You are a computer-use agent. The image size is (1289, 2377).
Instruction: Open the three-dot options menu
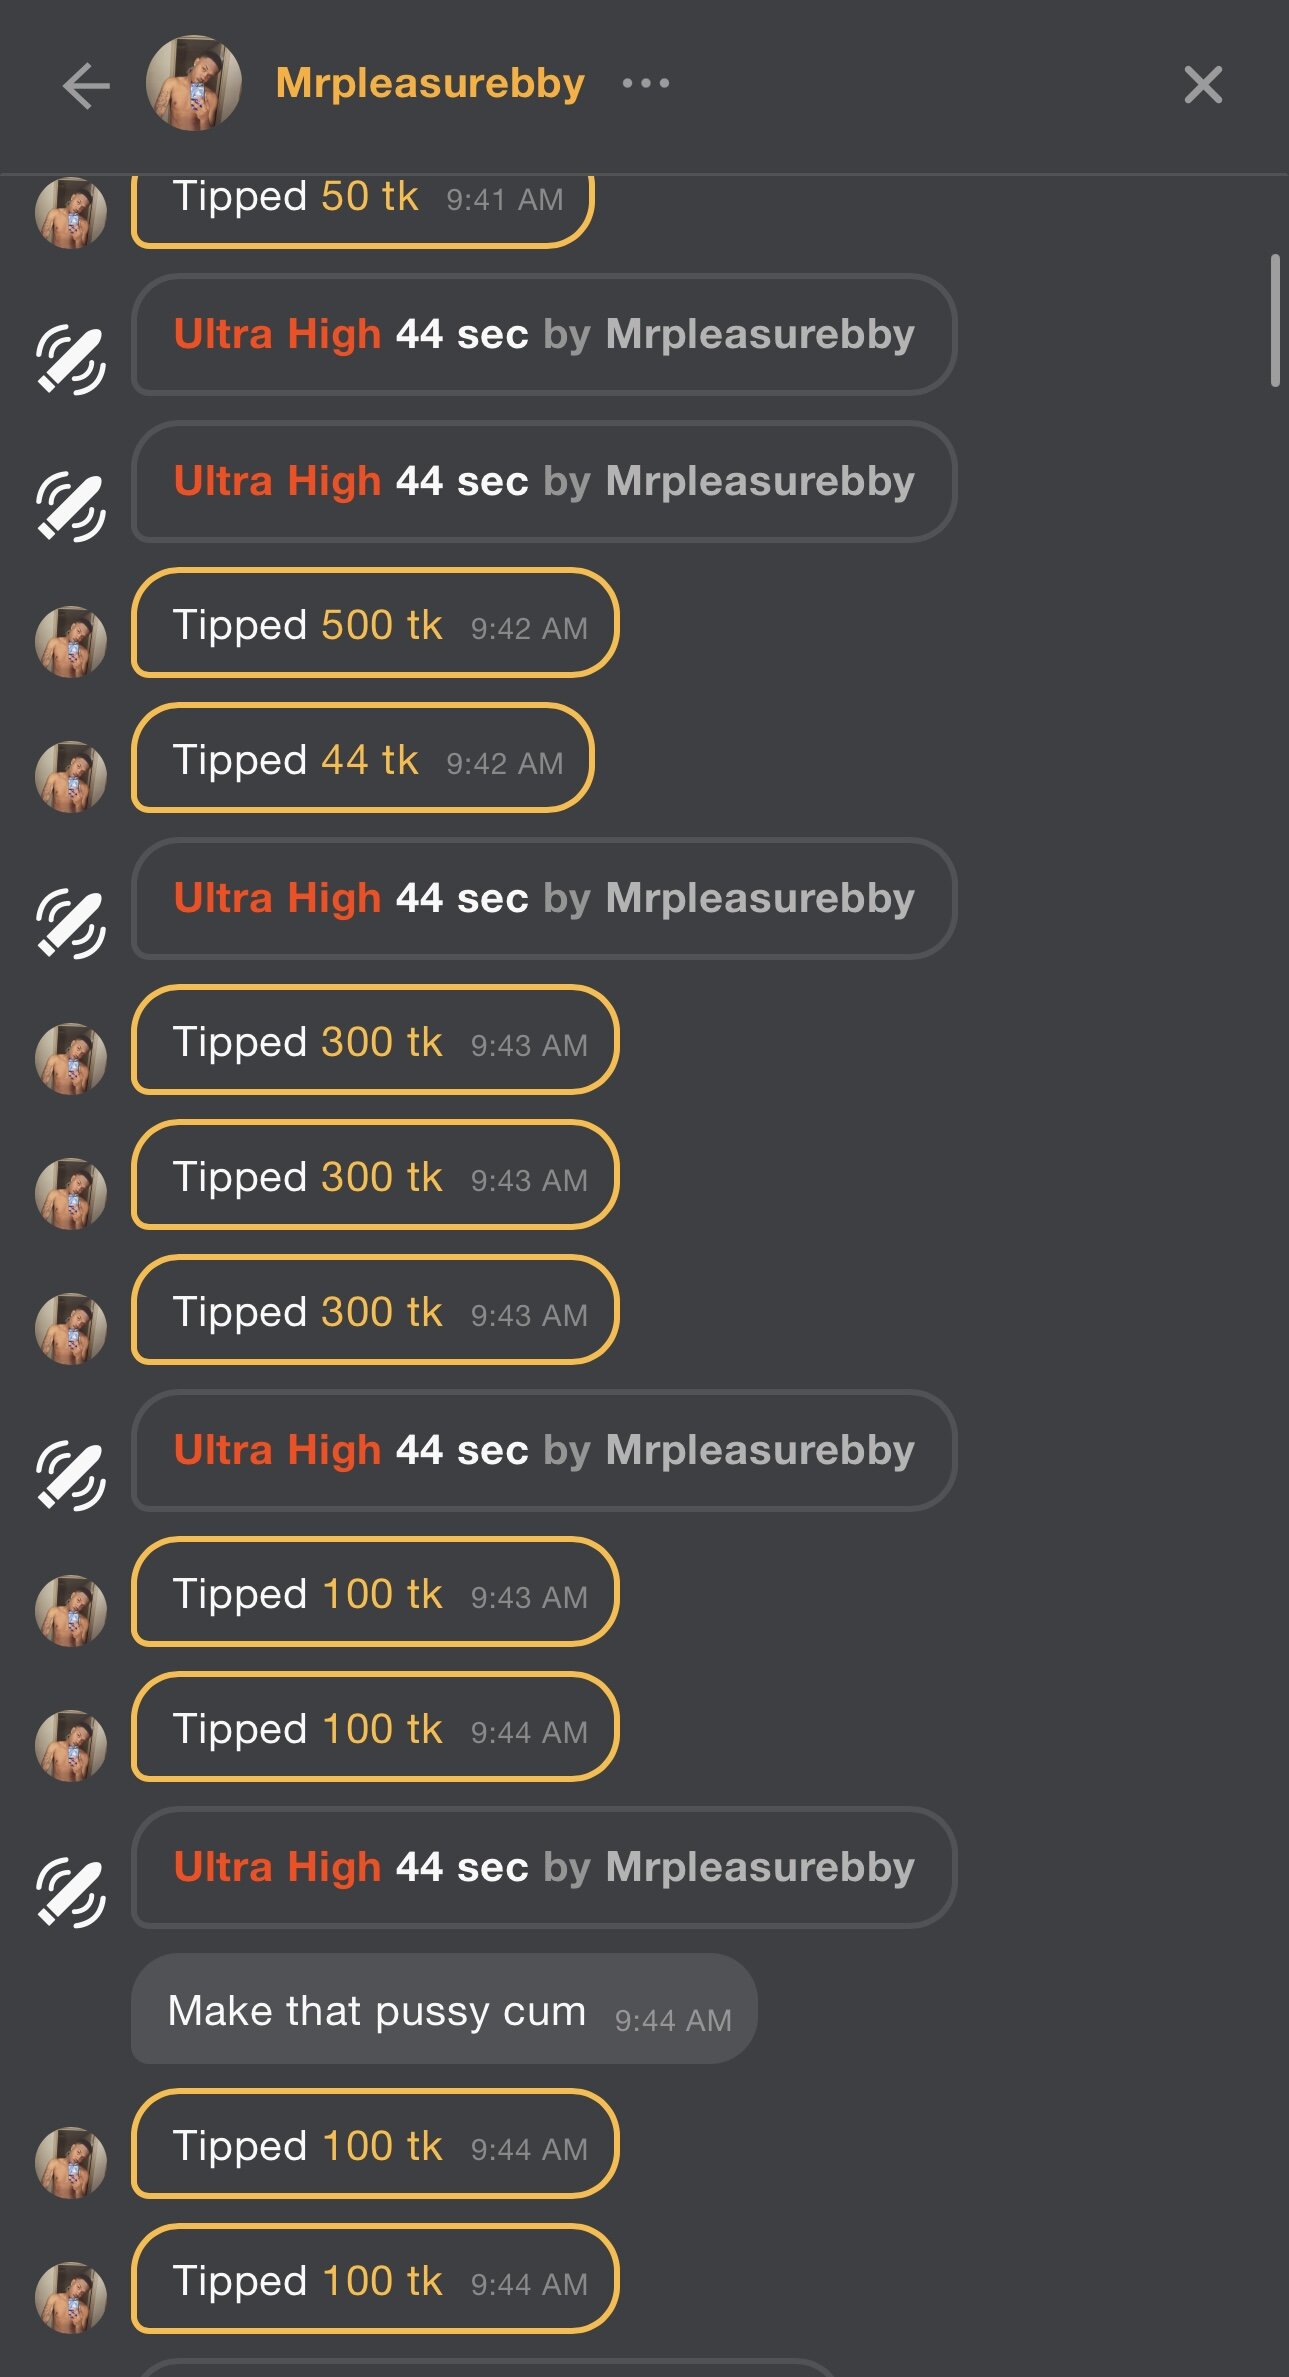tap(646, 83)
